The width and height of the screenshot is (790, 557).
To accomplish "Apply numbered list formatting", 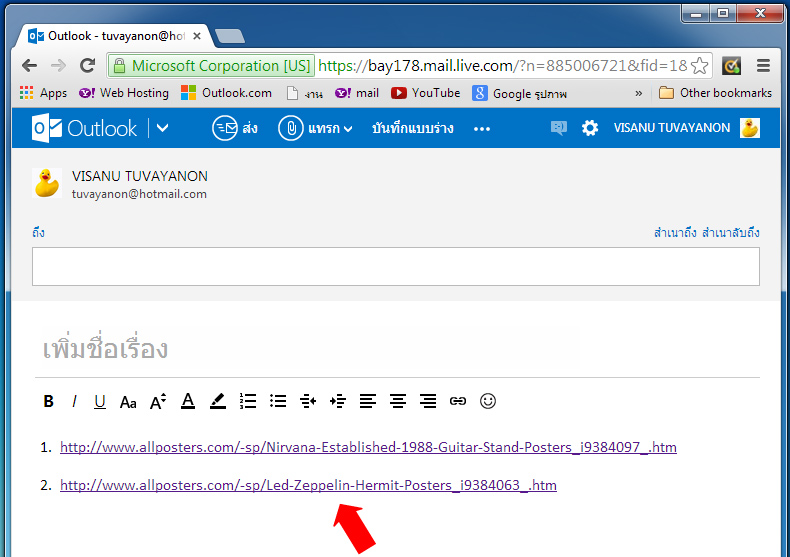I will click(x=248, y=401).
